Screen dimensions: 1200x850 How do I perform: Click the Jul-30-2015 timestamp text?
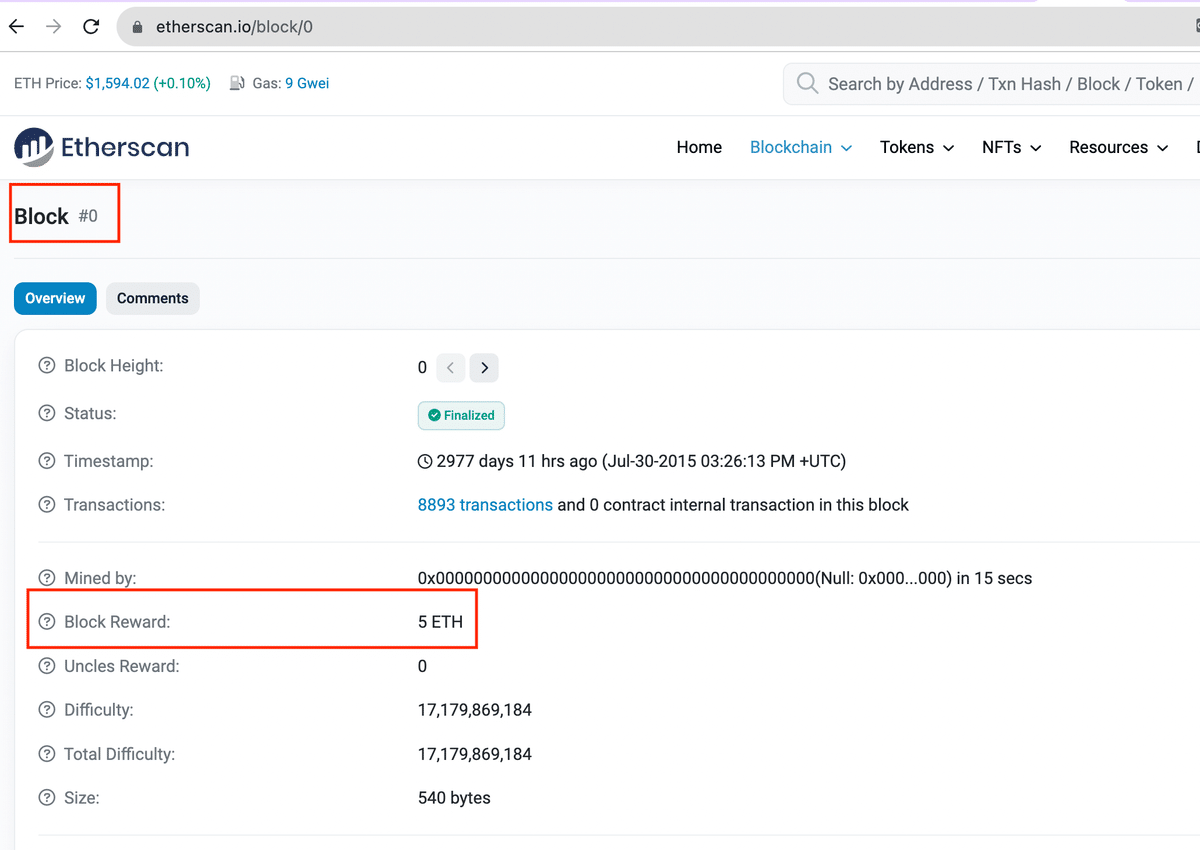coord(722,461)
